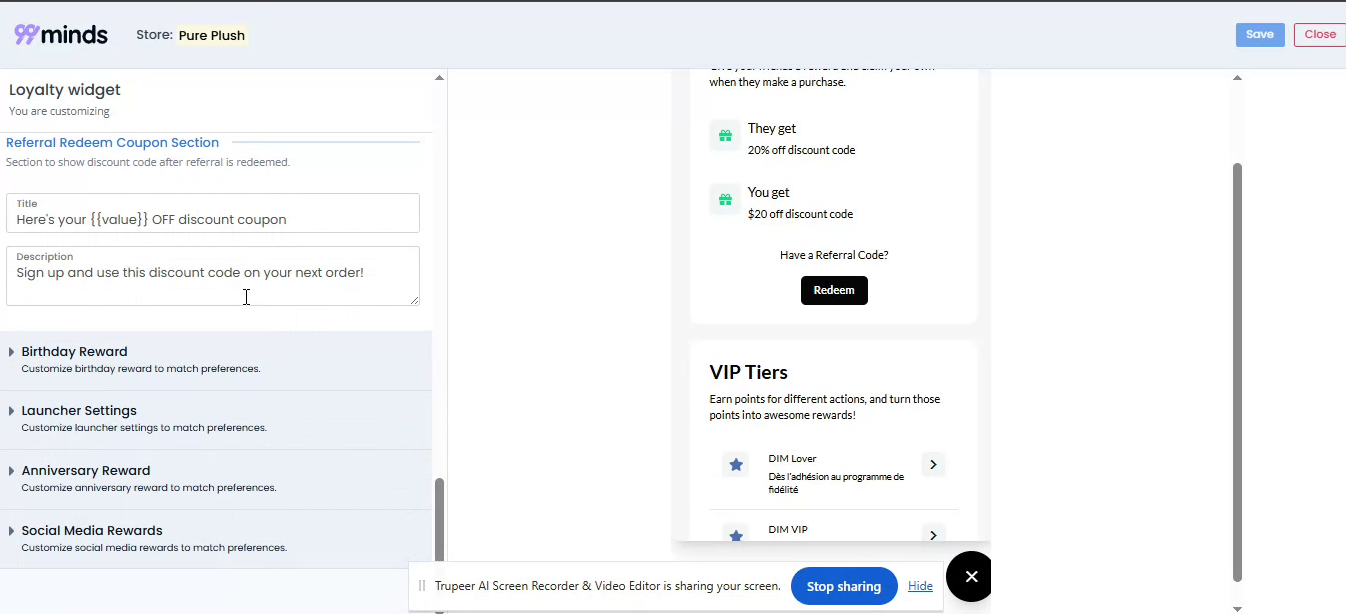Expand the Anniversary Reward section
1346x614 pixels.
point(216,479)
